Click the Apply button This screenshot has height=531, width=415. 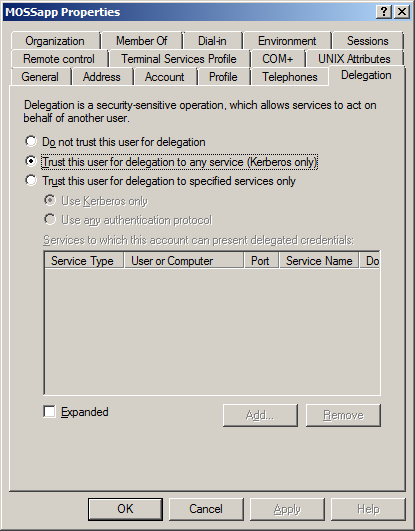[x=287, y=509]
